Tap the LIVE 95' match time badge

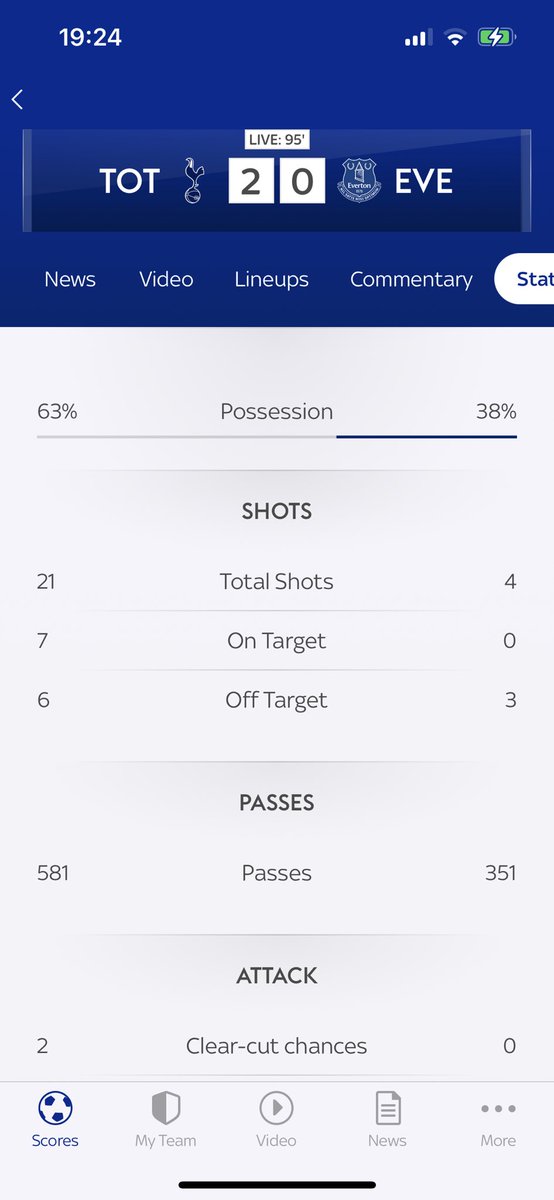click(276, 142)
